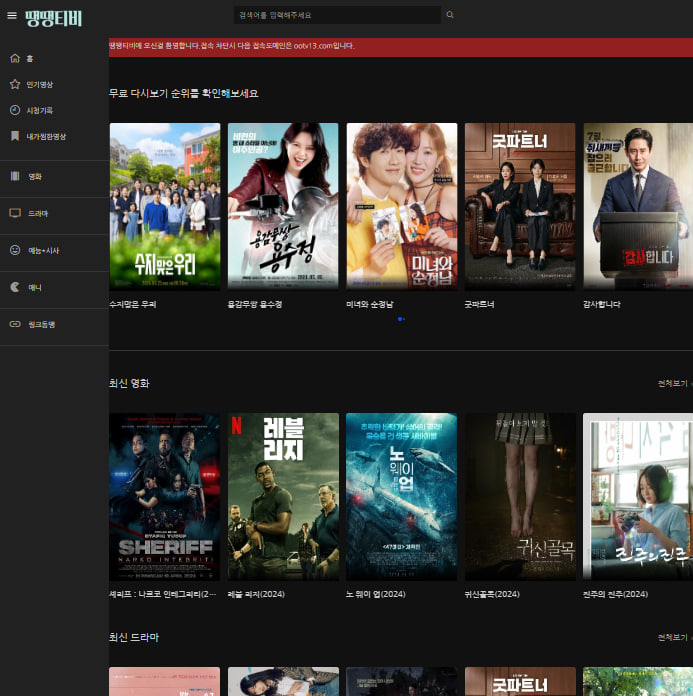The image size is (693, 696).
Task: Click the 최신 영화 section heading
Action: pos(129,383)
